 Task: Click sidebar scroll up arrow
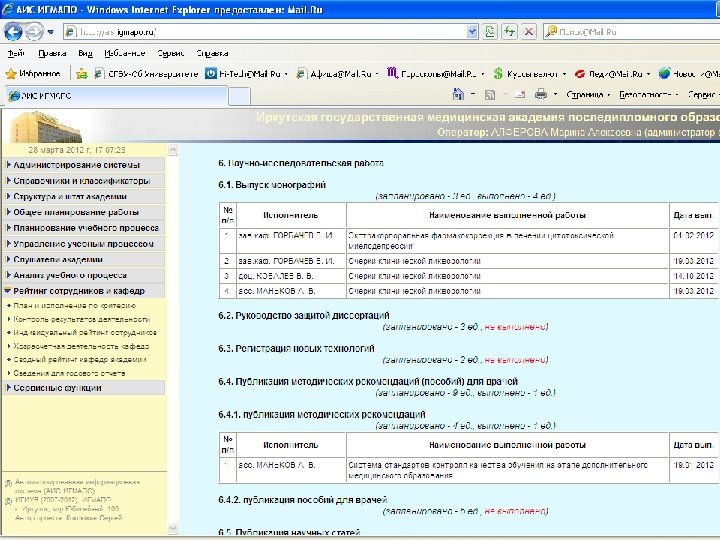click(173, 150)
